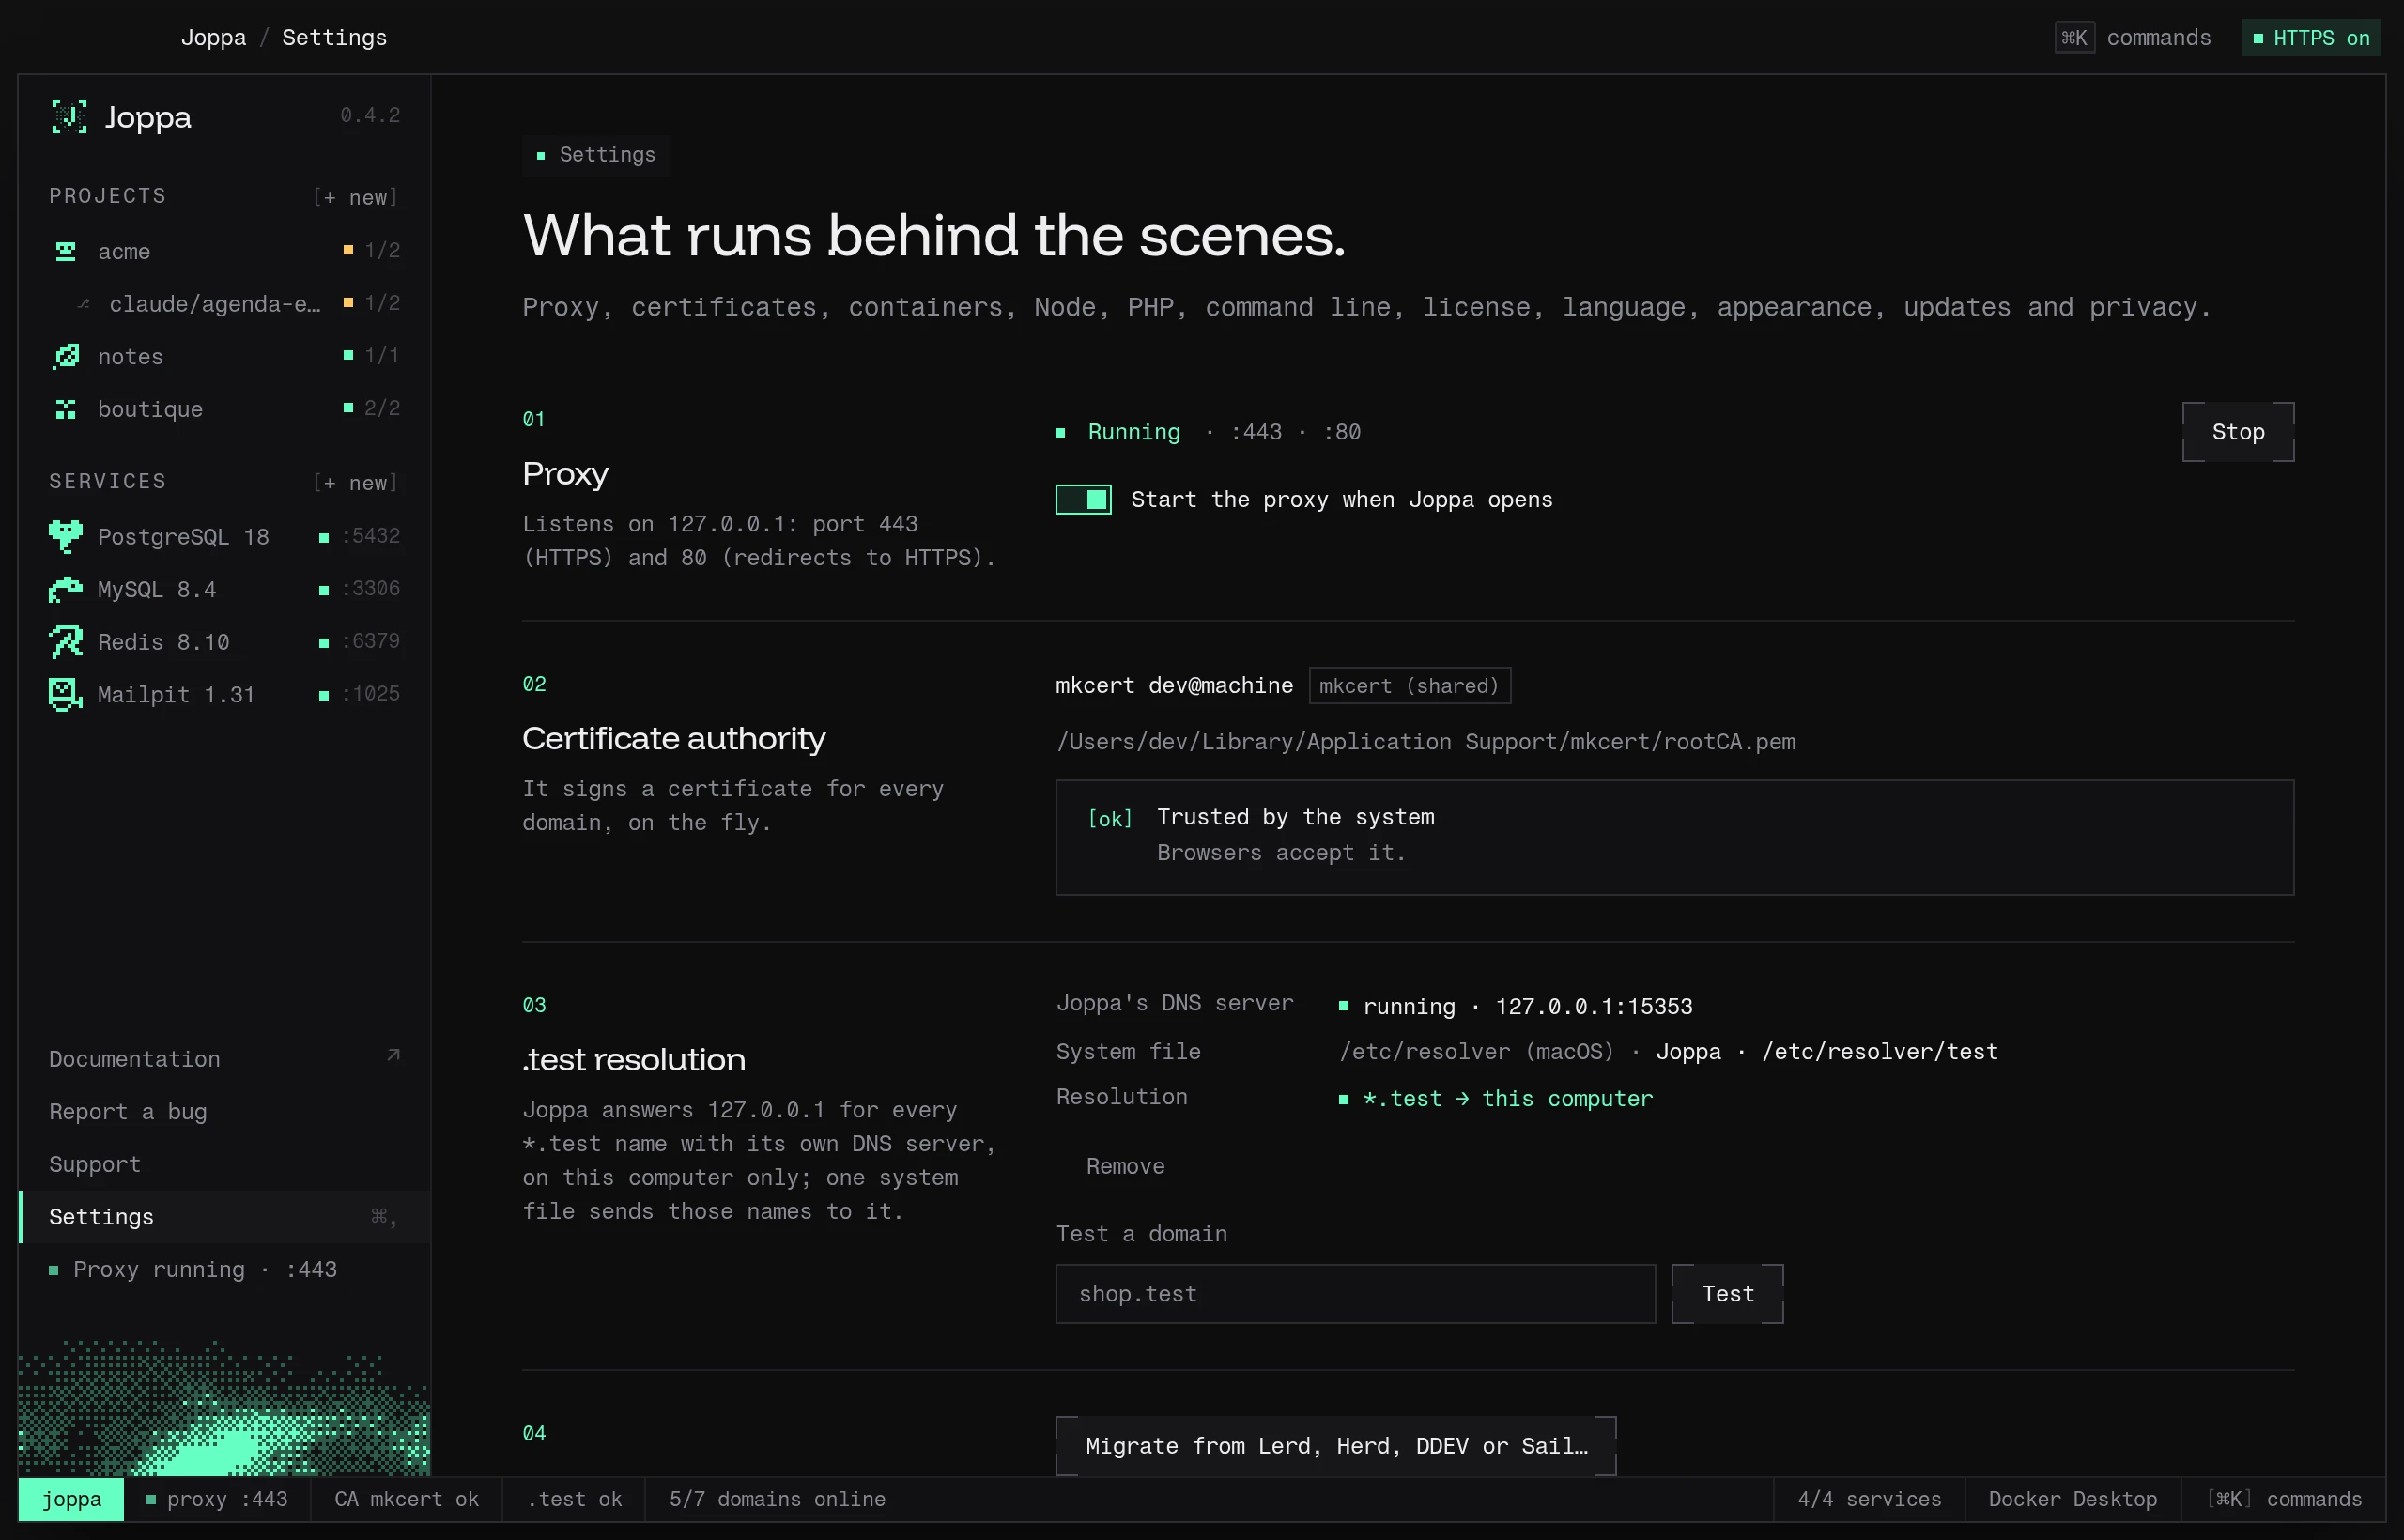Click proxy :443 in status bar

click(x=217, y=1499)
